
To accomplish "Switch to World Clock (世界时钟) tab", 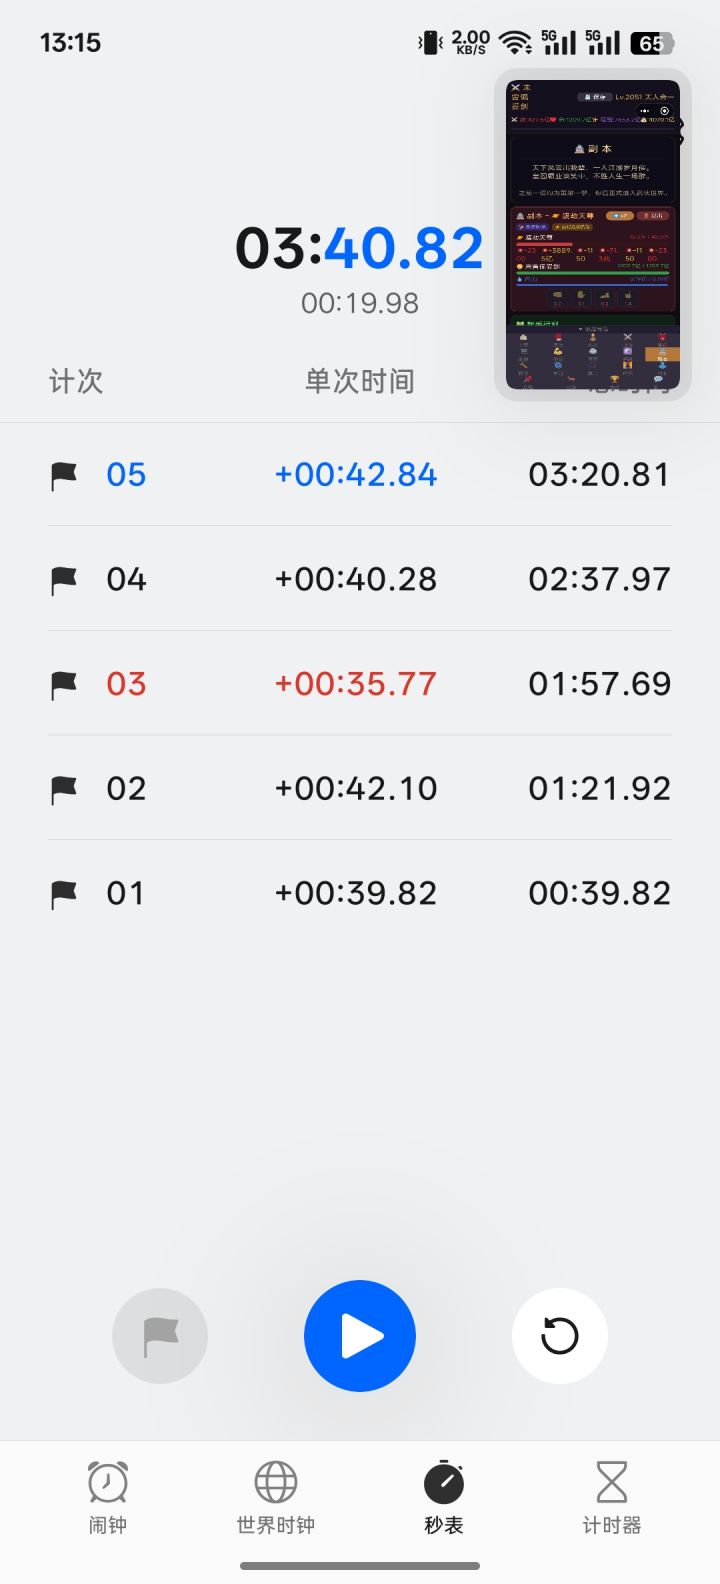I will coord(275,1497).
